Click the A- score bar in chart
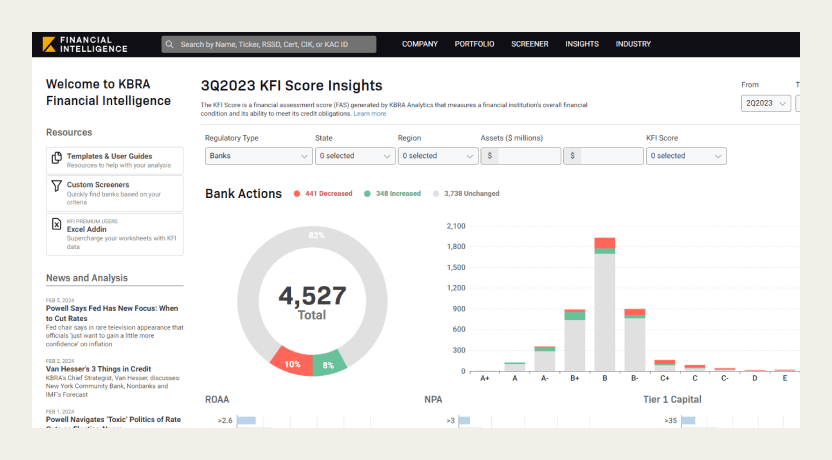Image resolution: width=832 pixels, height=460 pixels. 544,359
